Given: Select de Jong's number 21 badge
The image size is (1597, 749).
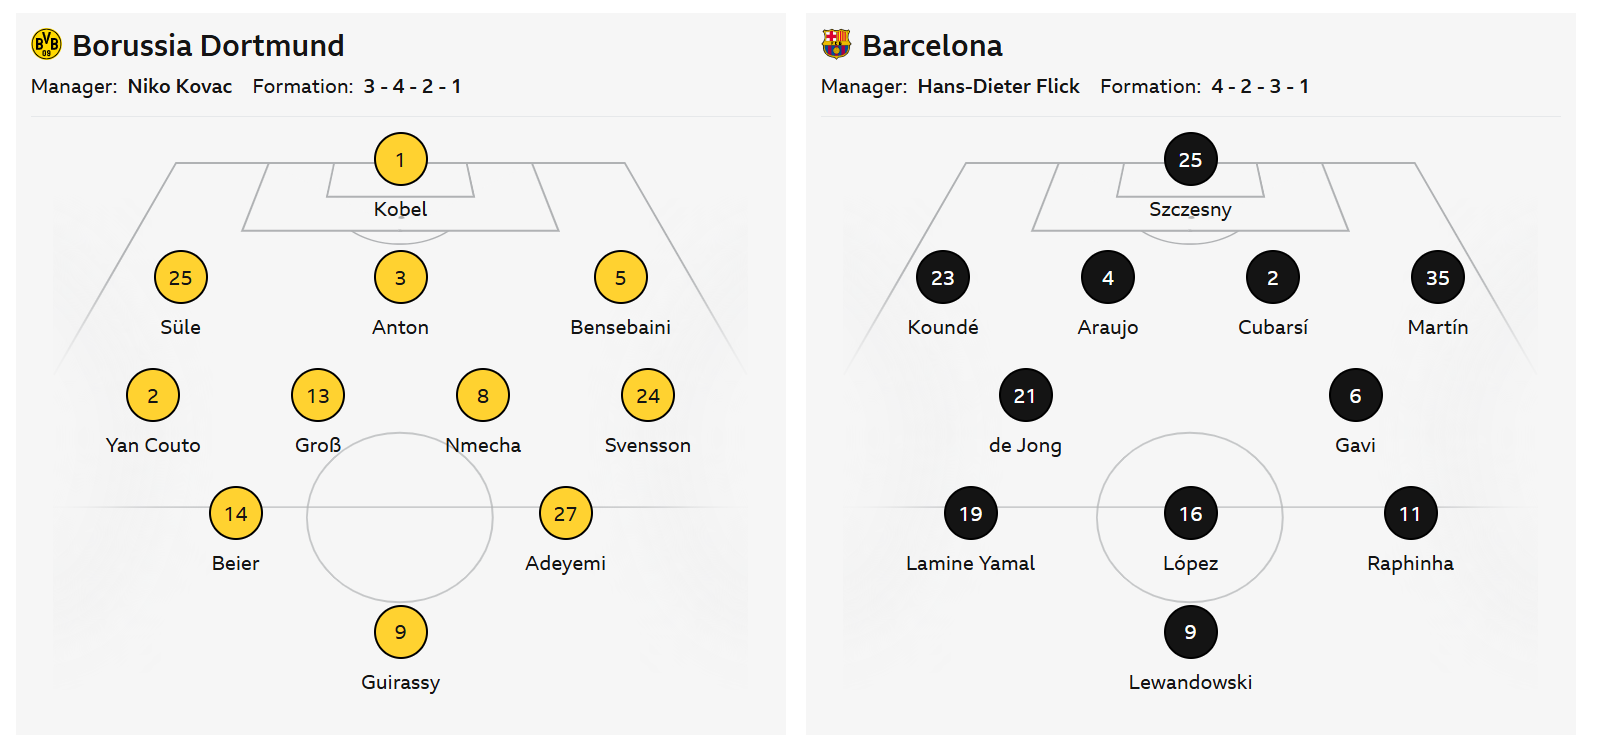Looking at the screenshot, I should [x=1025, y=395].
